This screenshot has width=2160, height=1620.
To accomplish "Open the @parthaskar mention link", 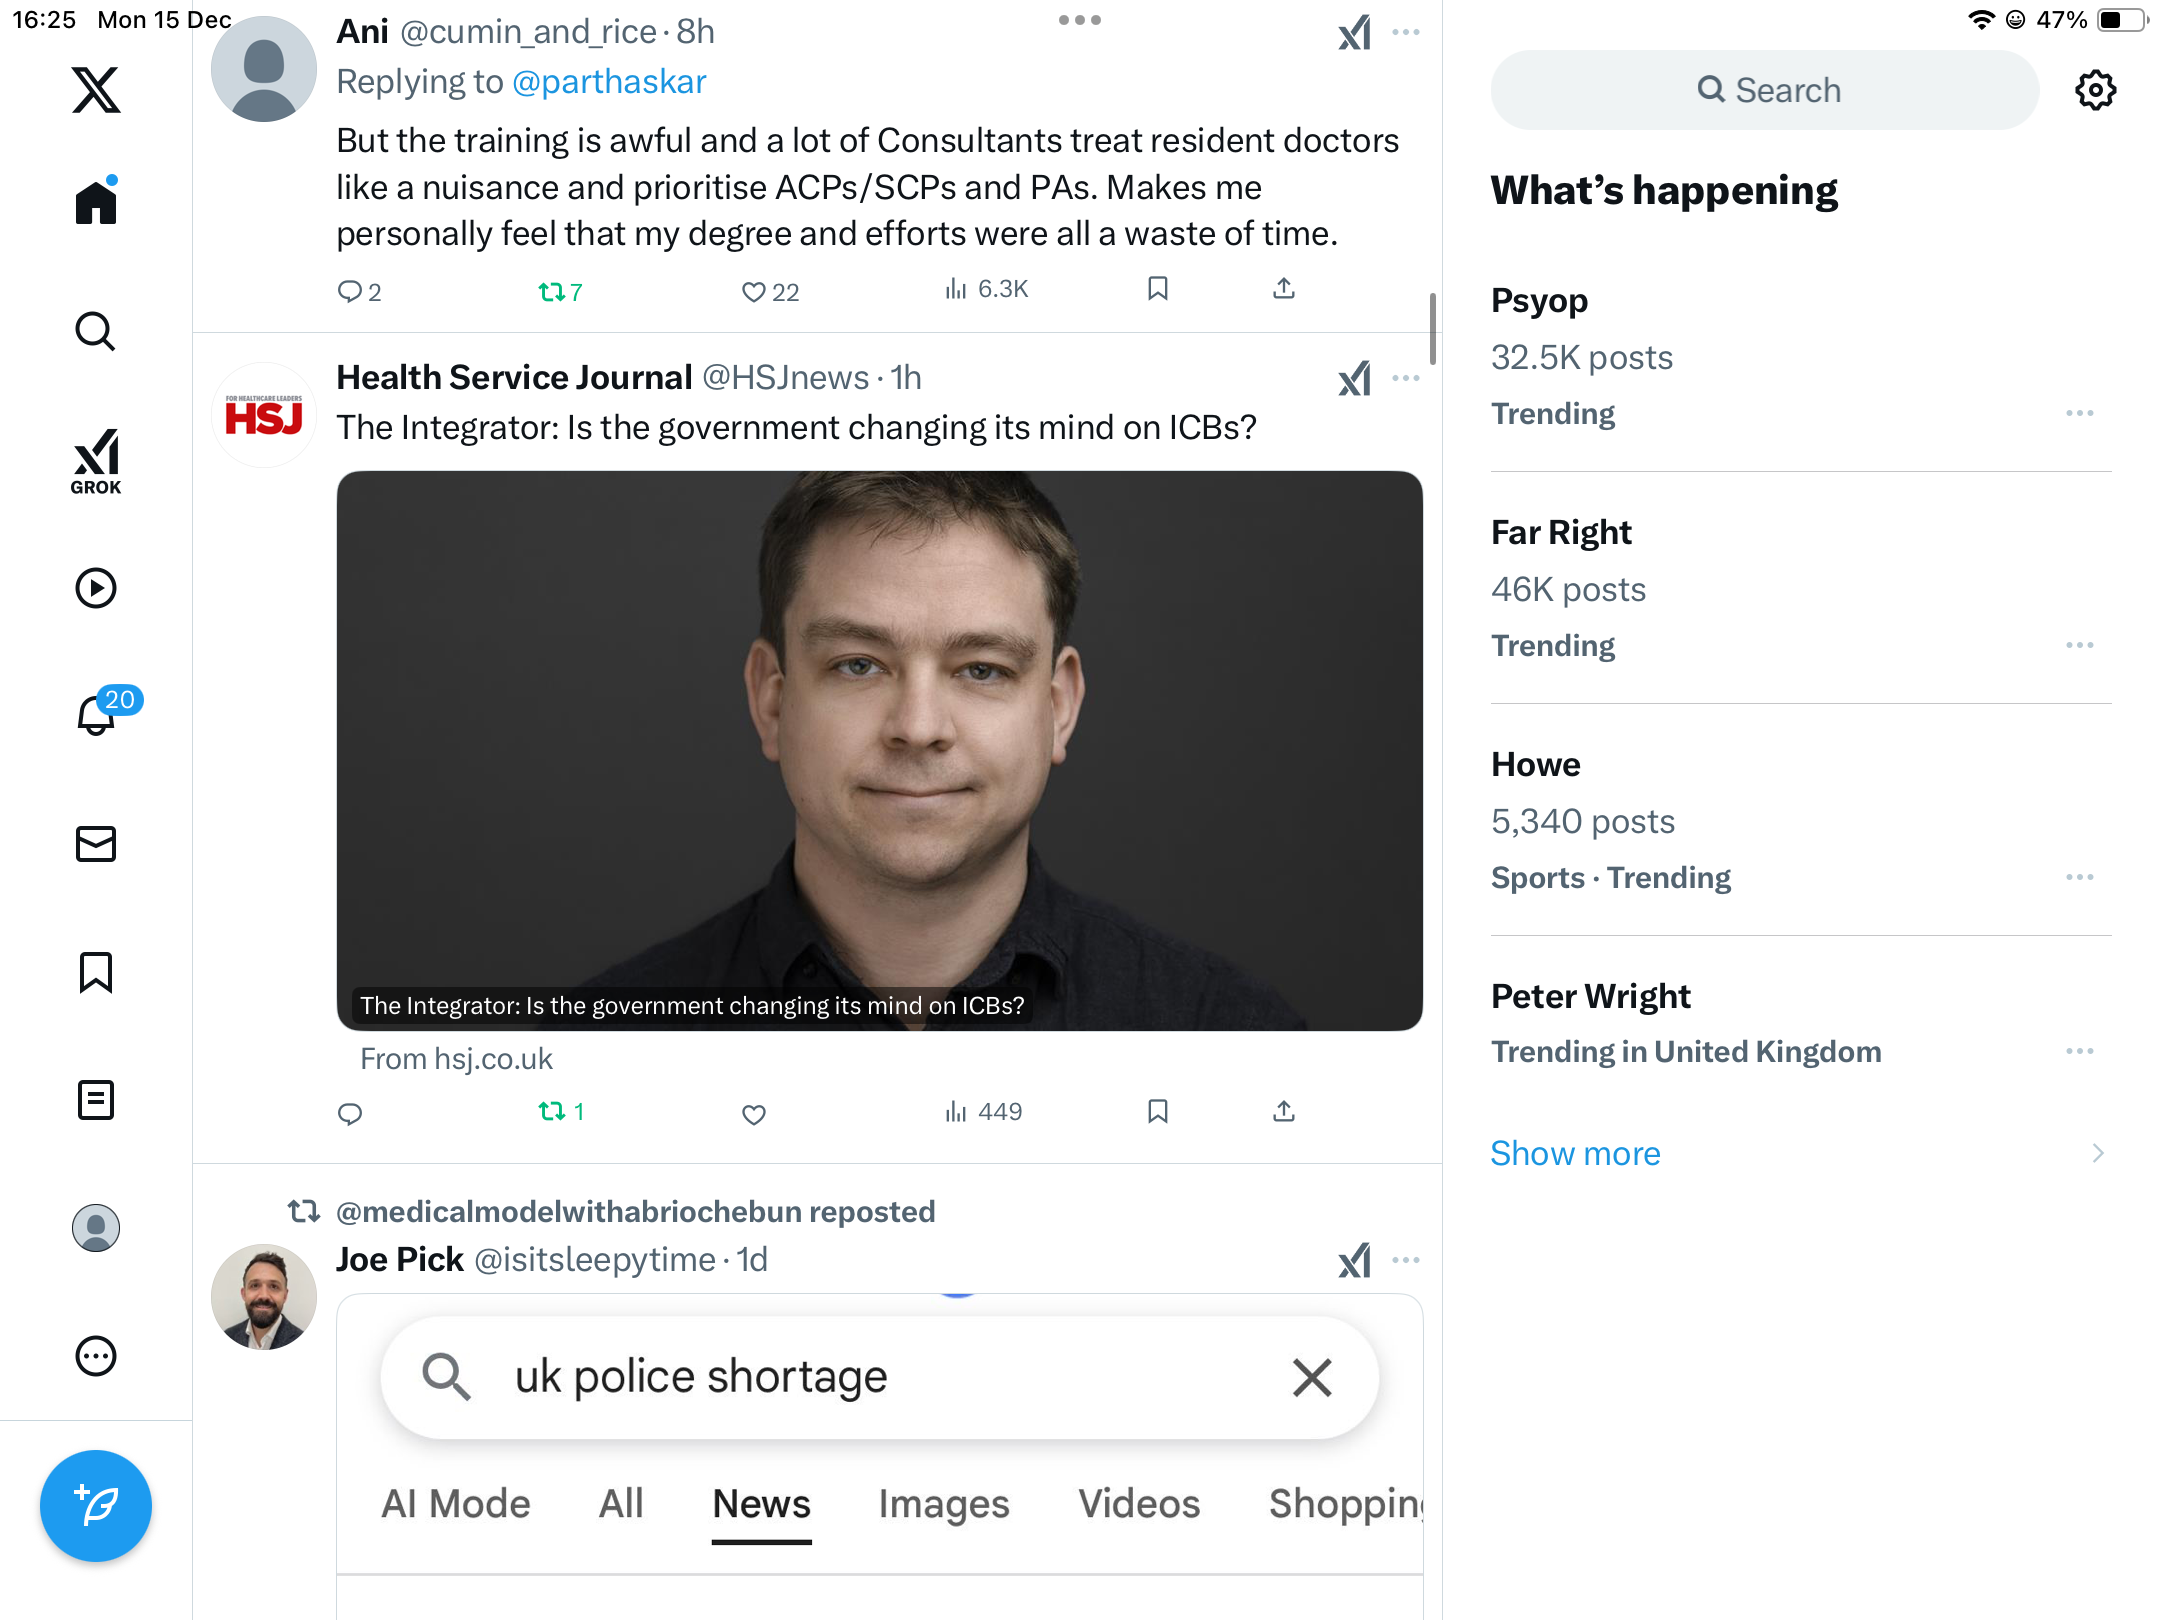I will 609,82.
